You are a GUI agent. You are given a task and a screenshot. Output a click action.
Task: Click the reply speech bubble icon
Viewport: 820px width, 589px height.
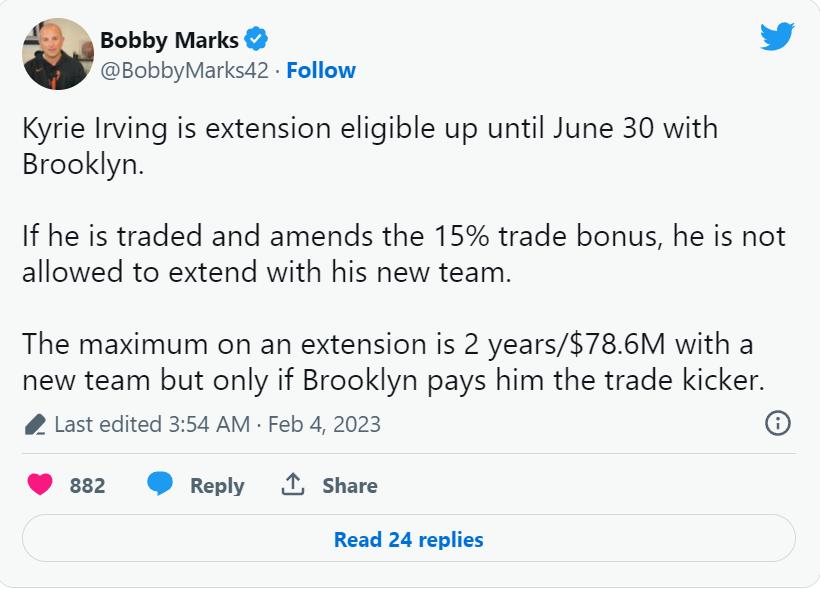click(x=160, y=485)
